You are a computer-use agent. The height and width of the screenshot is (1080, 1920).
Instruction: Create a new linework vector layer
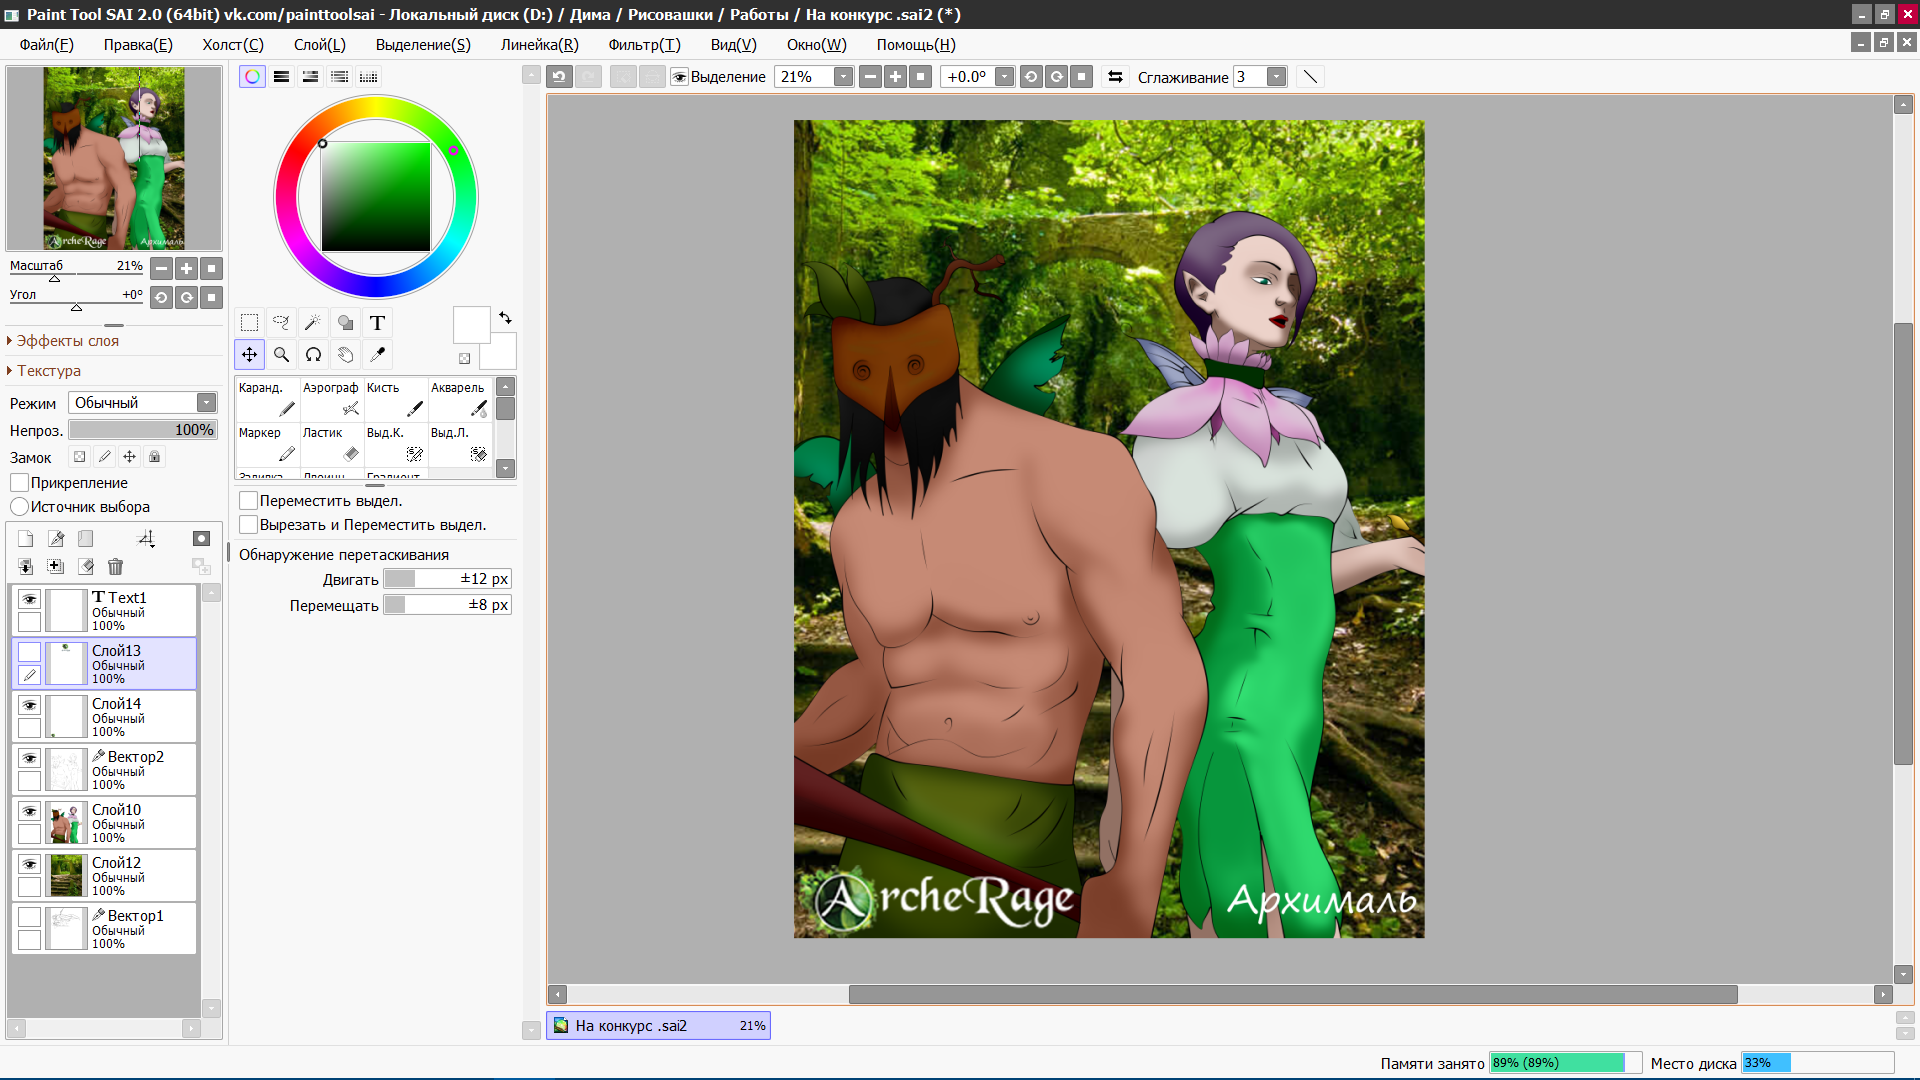pos(56,539)
